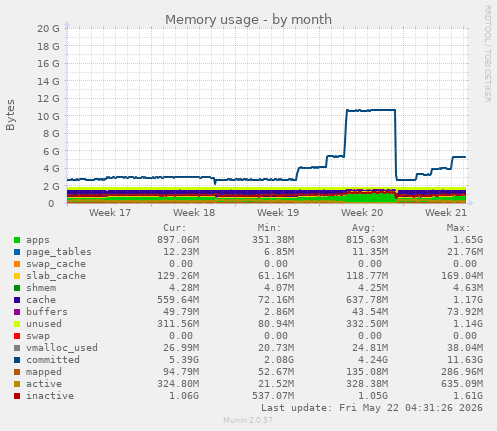This screenshot has width=497, height=431.
Task: Click the 'inactive' legend label
Action: (x=50, y=396)
